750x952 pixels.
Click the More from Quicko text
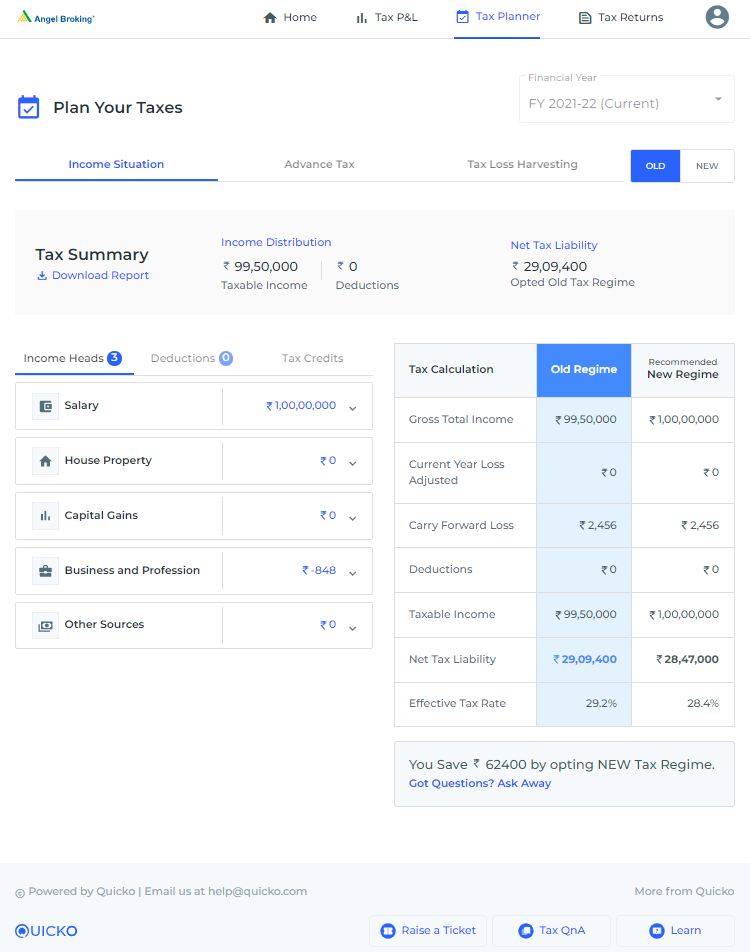click(684, 891)
